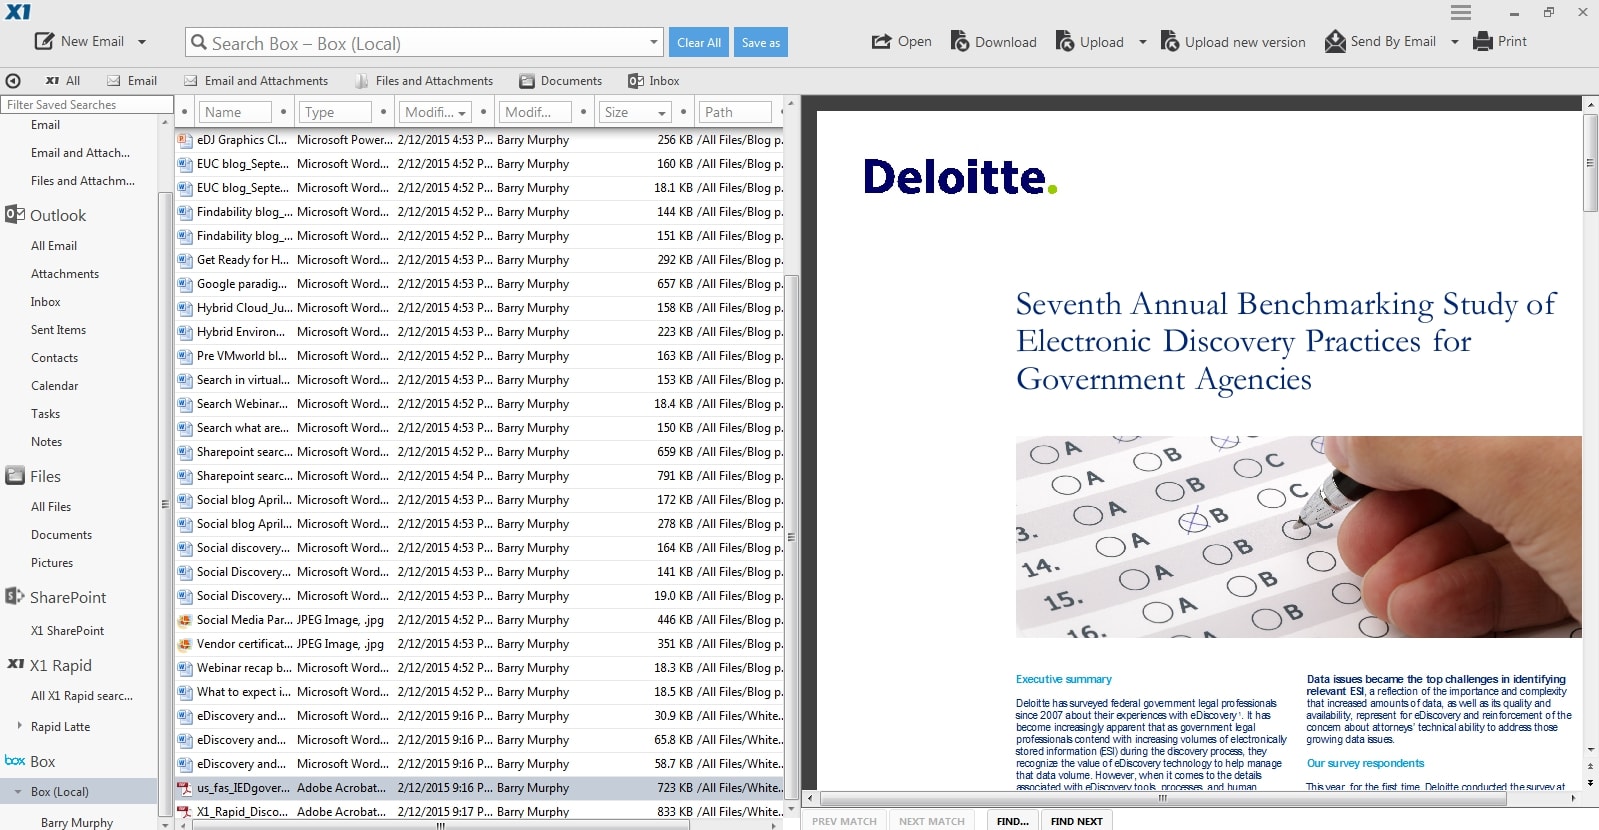Select Barry Murphy under Box (Local)

click(77, 823)
